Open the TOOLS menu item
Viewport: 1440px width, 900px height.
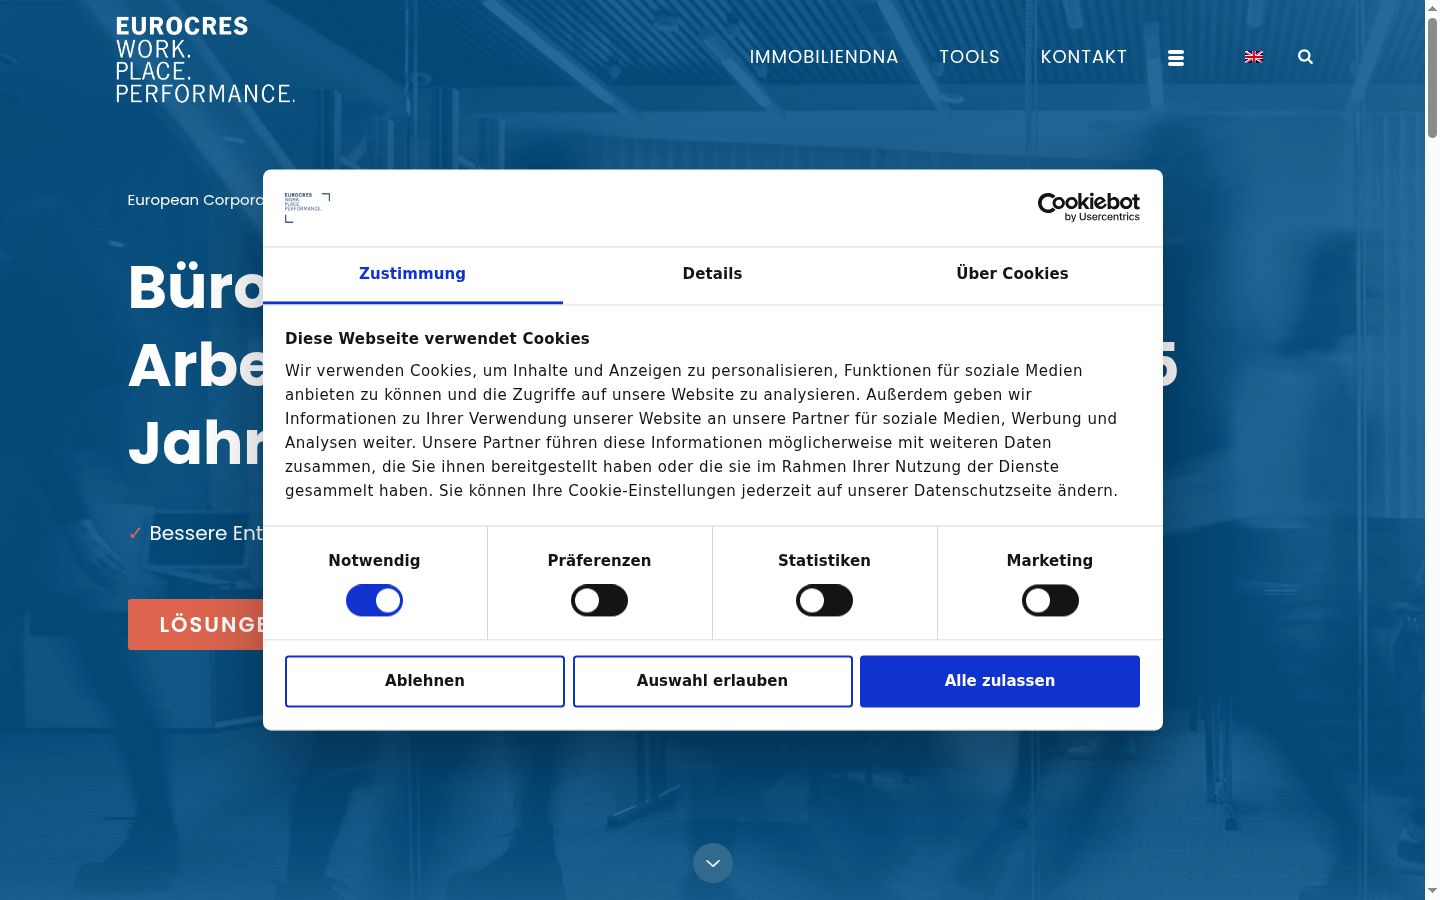969,57
